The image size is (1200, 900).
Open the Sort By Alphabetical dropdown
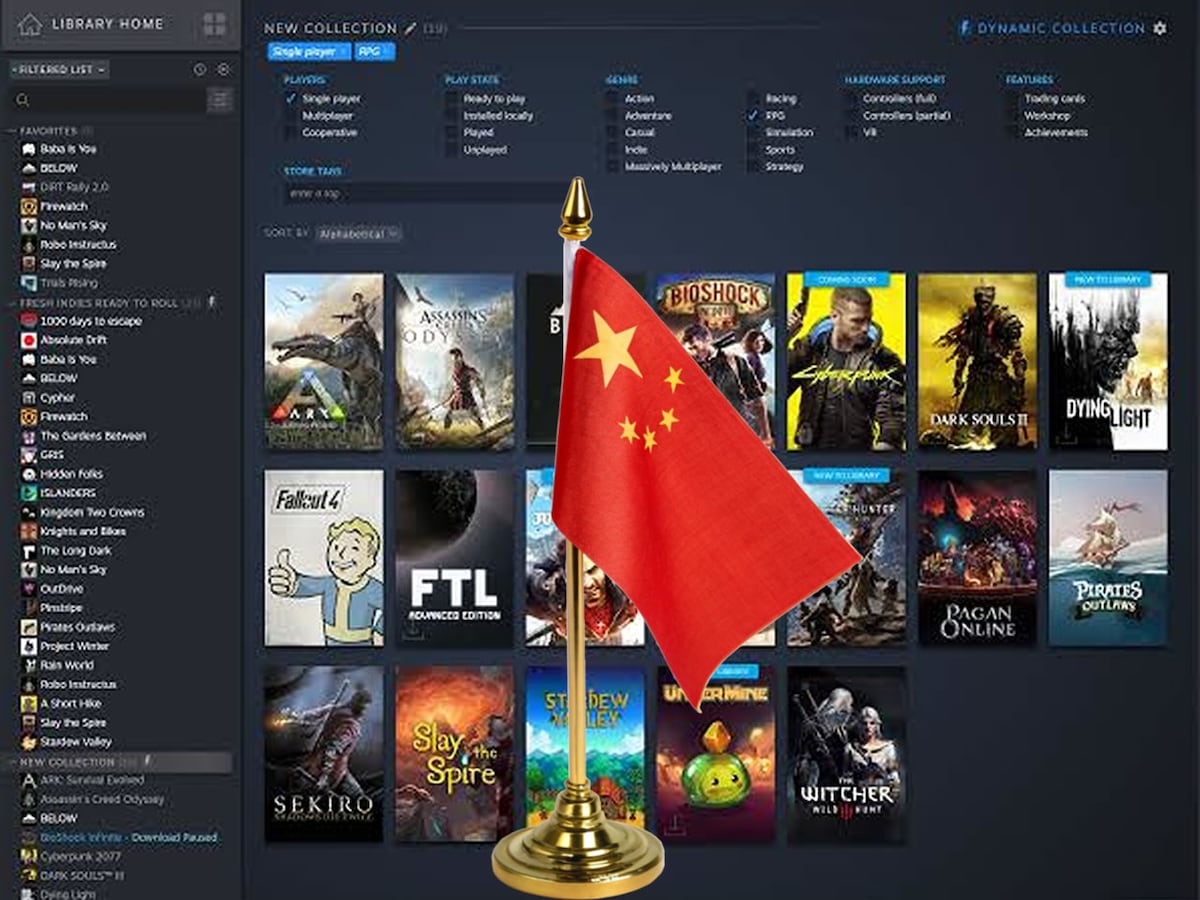point(359,233)
